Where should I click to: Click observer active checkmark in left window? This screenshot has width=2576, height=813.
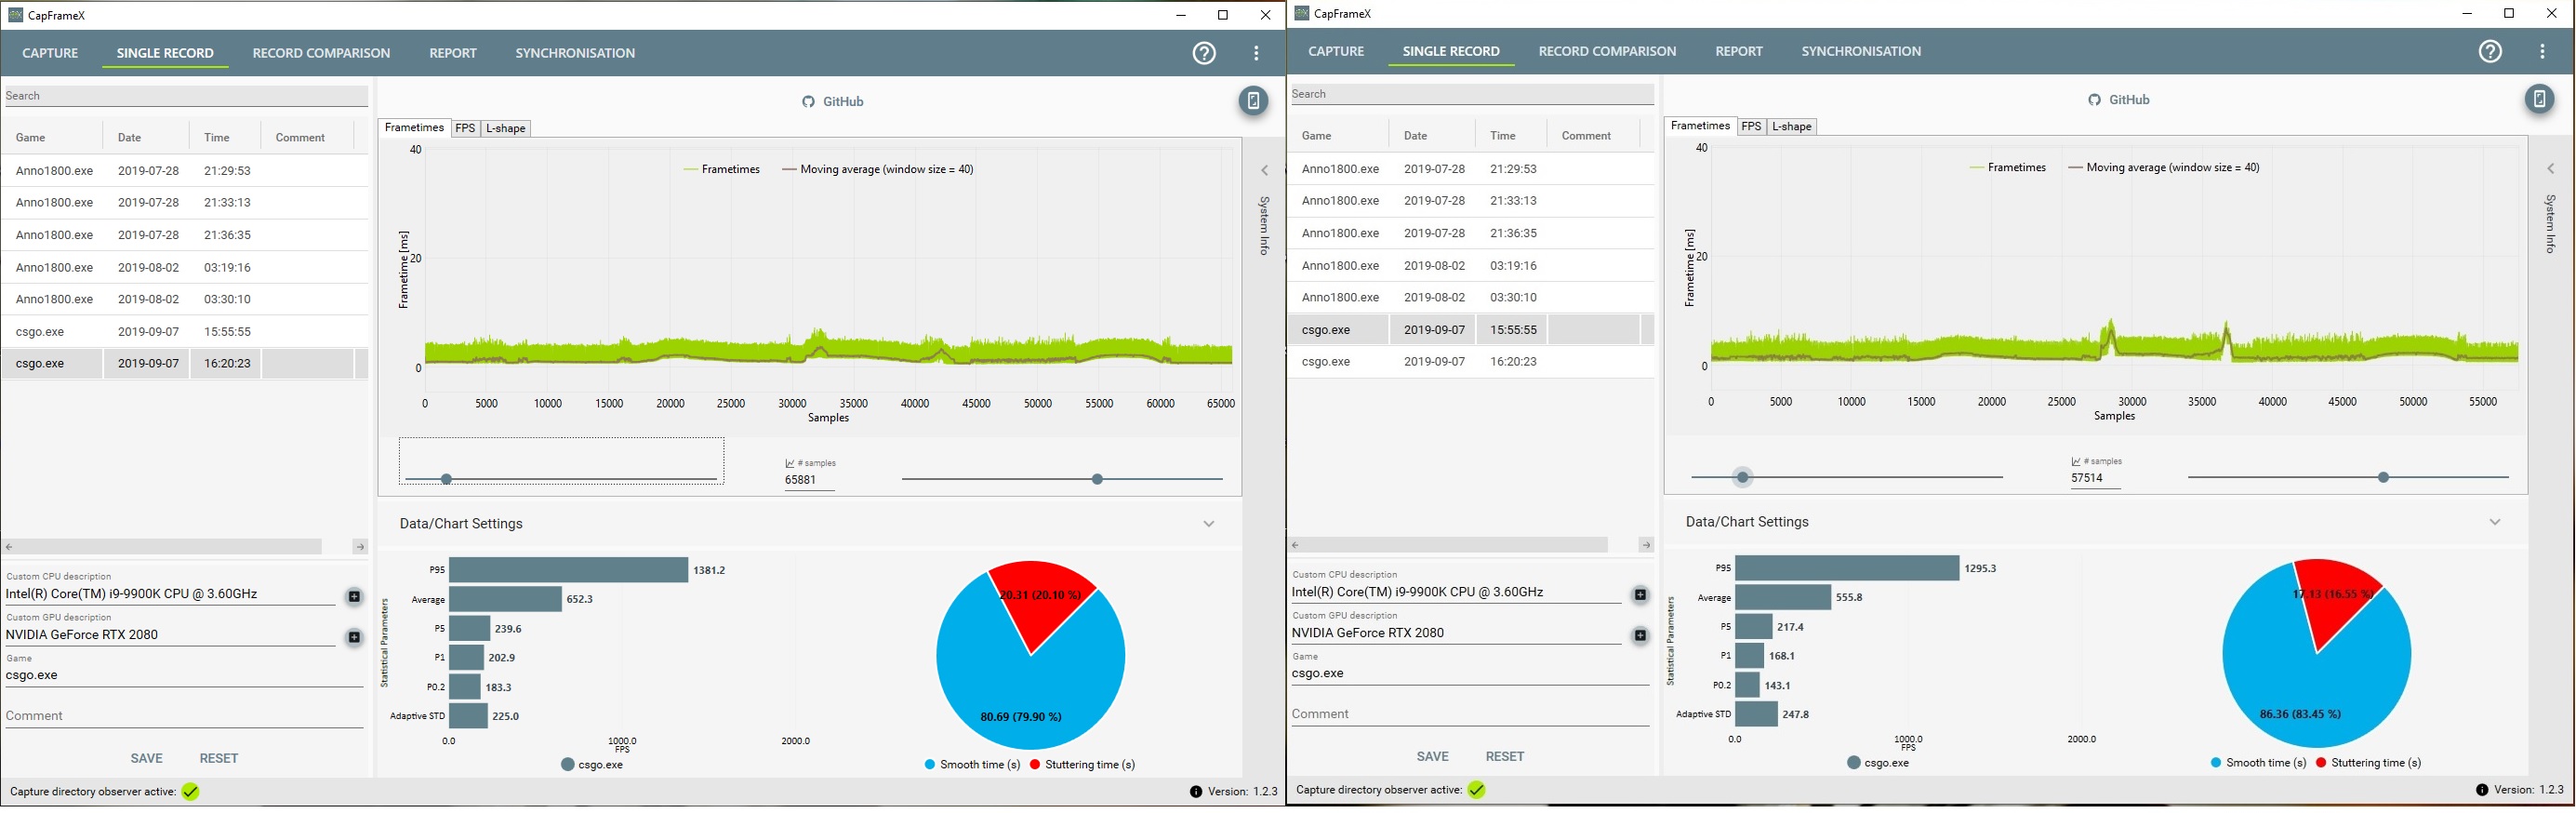pyautogui.click(x=190, y=792)
